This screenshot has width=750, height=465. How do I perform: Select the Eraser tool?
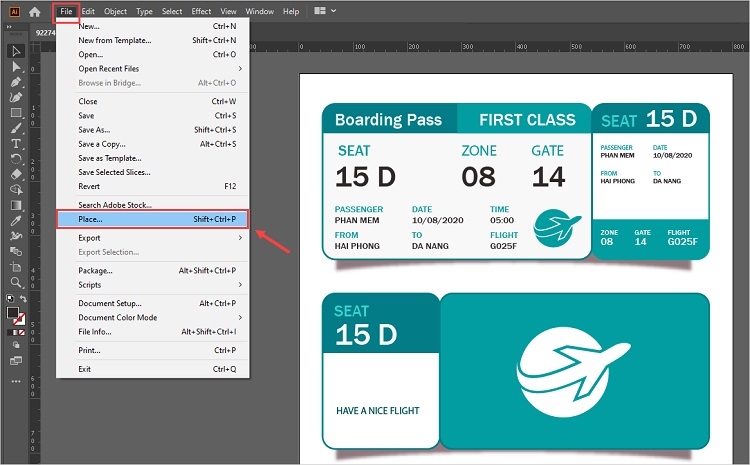click(x=16, y=174)
